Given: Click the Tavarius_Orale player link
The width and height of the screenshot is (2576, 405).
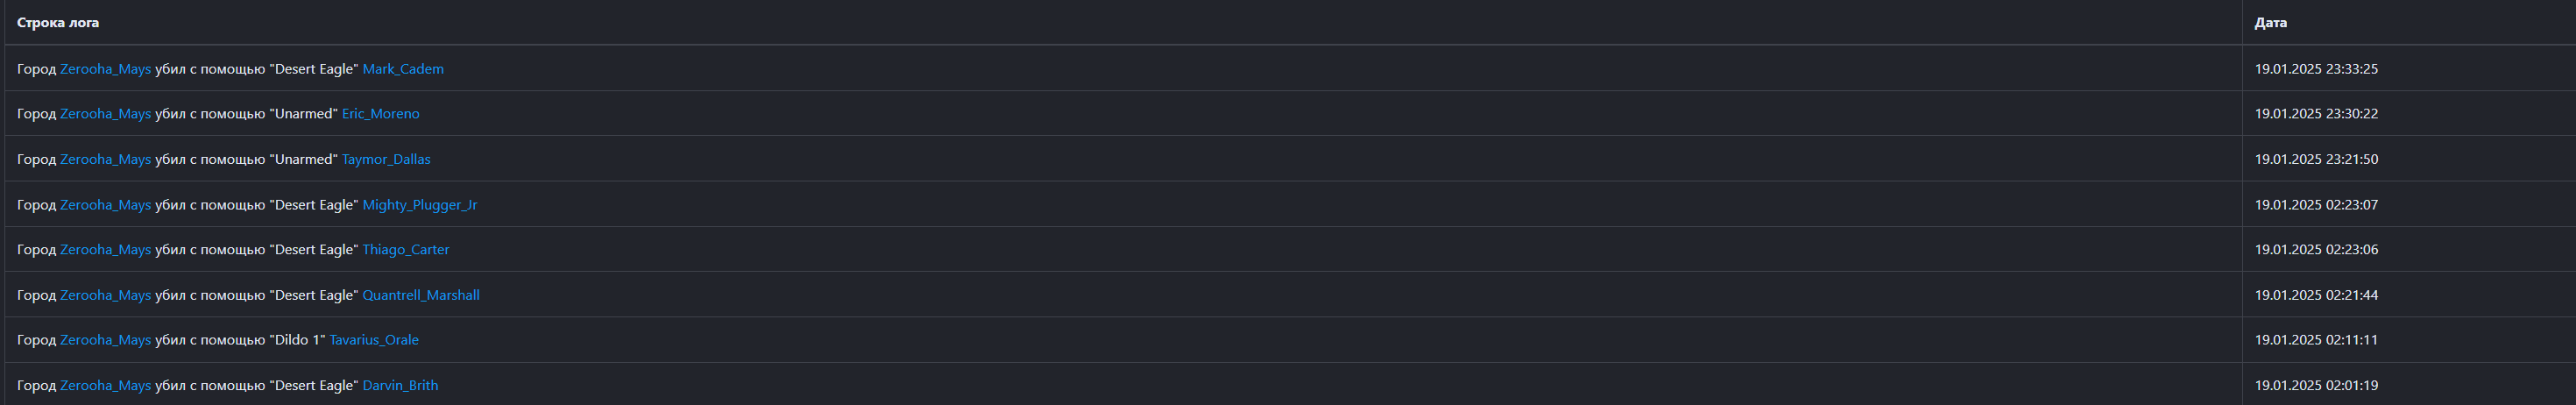Looking at the screenshot, I should (374, 340).
